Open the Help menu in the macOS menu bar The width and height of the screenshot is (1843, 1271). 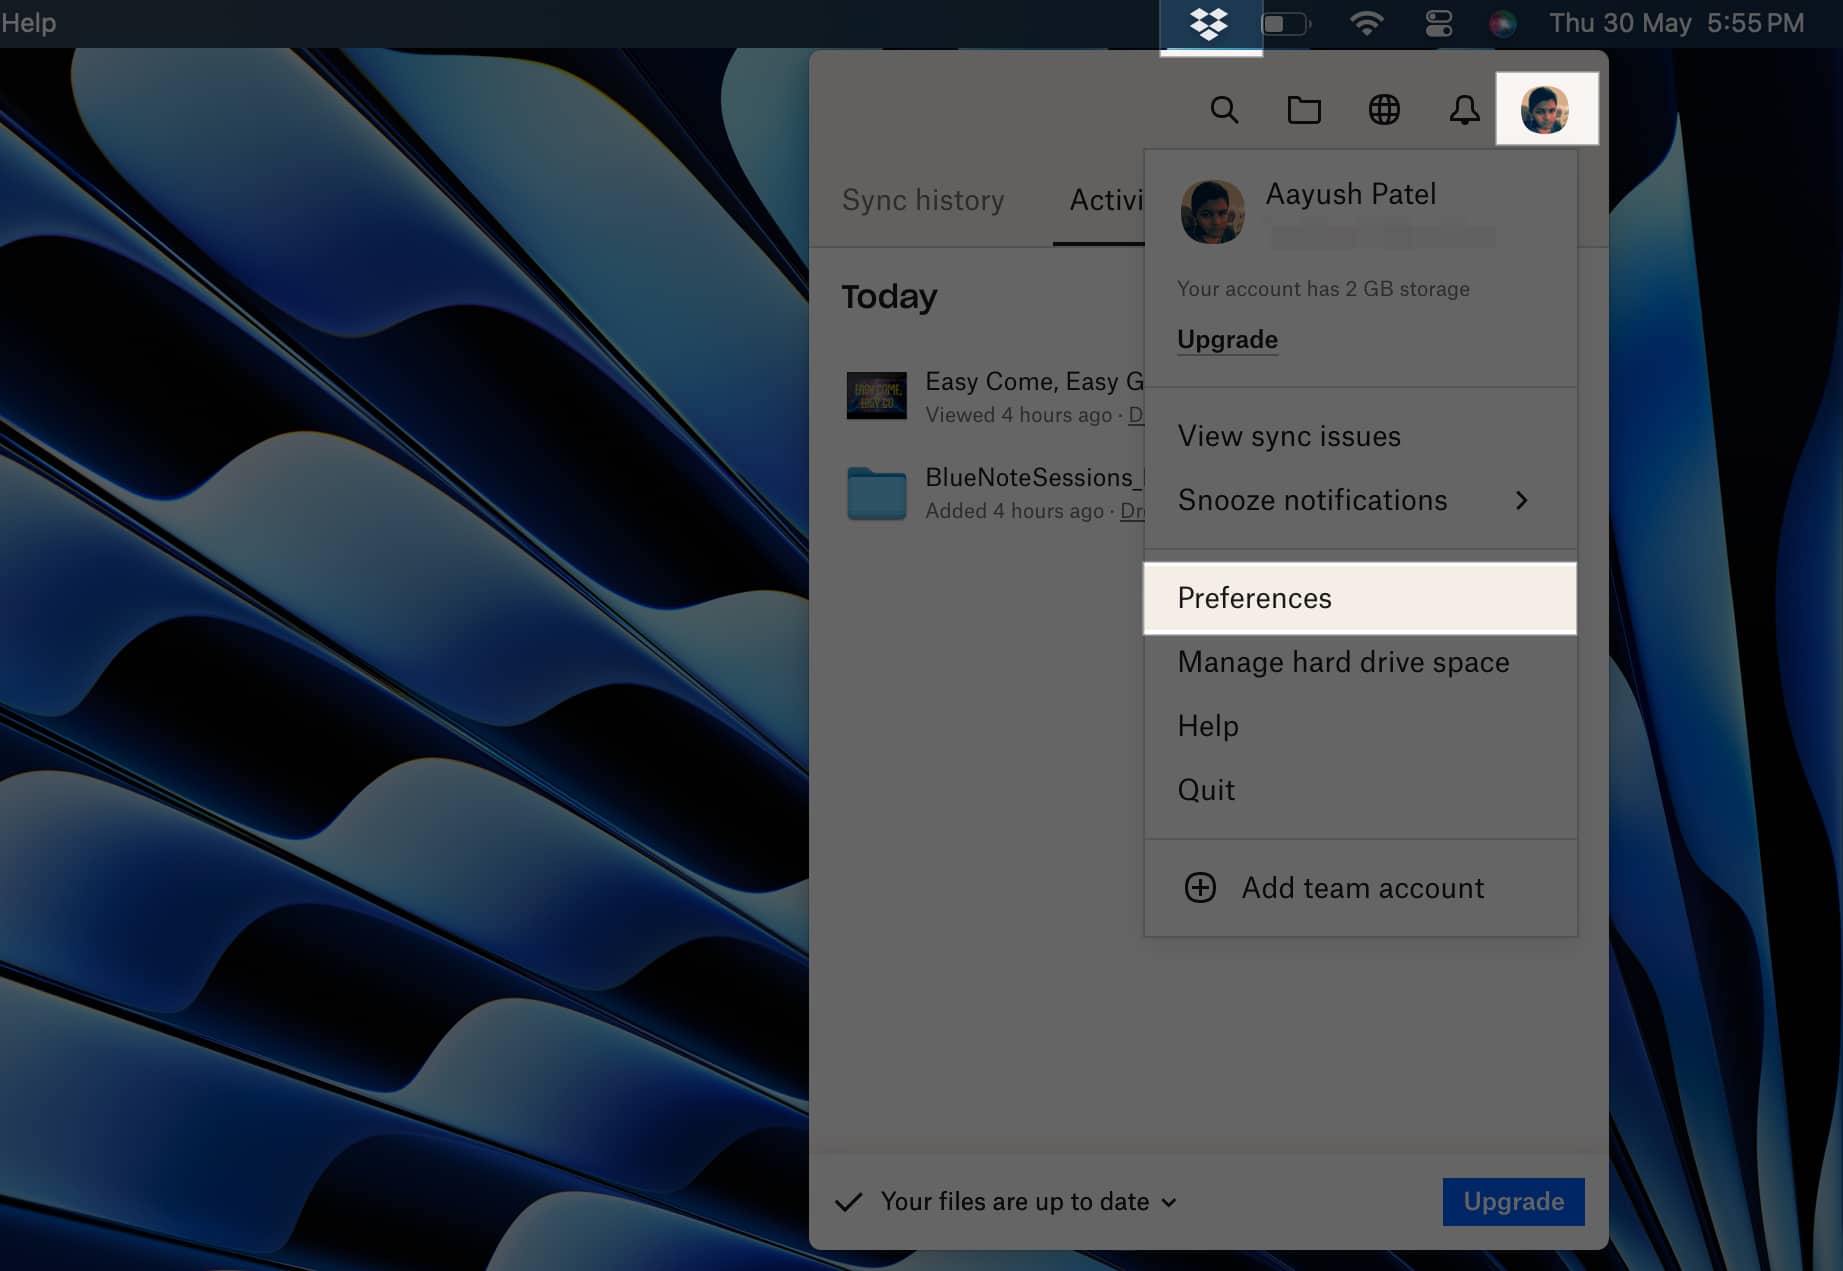pos(29,23)
